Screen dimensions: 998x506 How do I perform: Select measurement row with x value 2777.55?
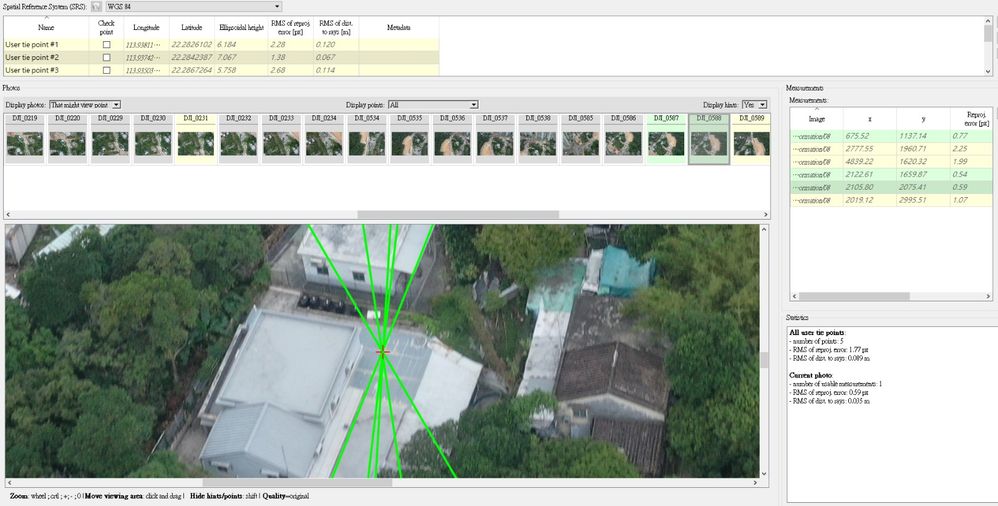891,149
